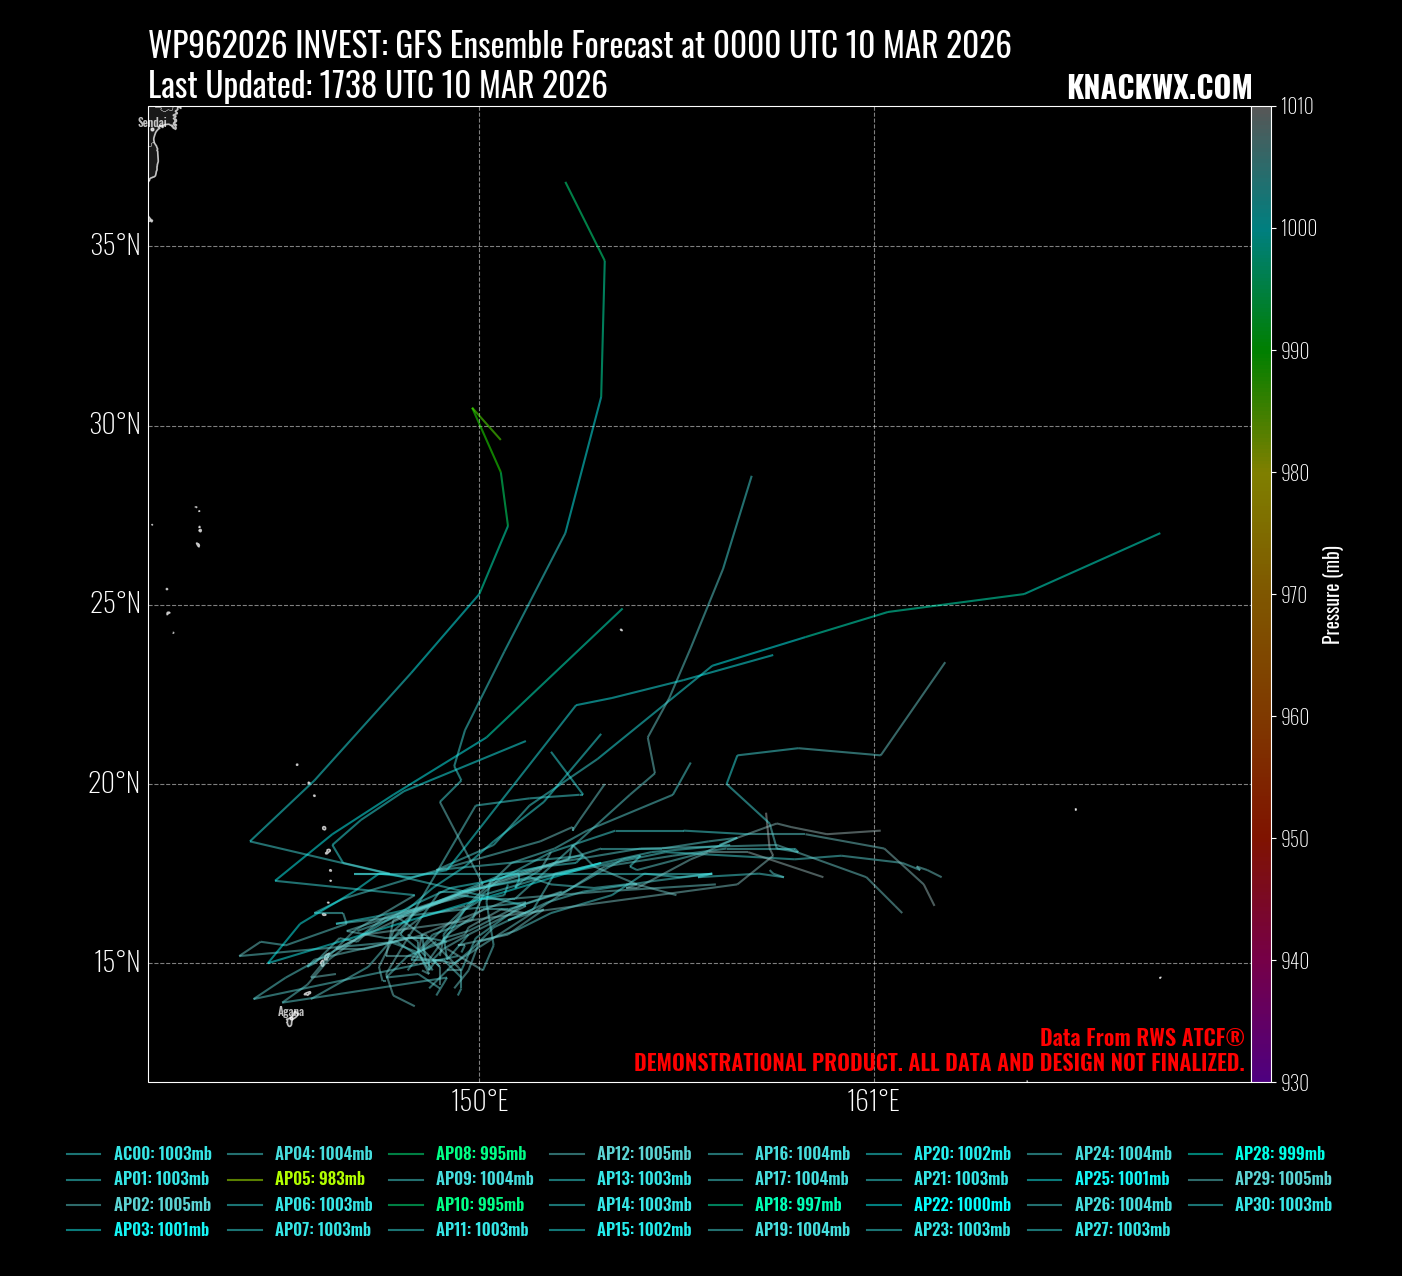This screenshot has height=1276, width=1402.
Task: Click the 930 label at the colorbar bottom
Action: [1295, 1083]
